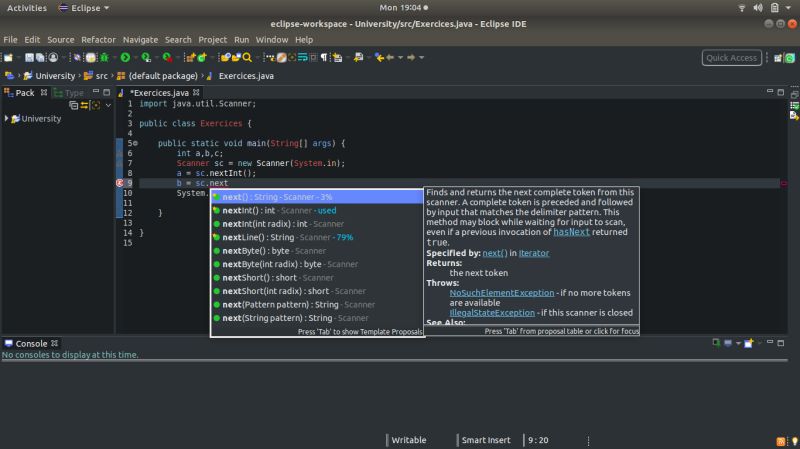Click the Open Type icon
Image resolution: width=800 pixels, height=449 pixels.
click(225, 58)
